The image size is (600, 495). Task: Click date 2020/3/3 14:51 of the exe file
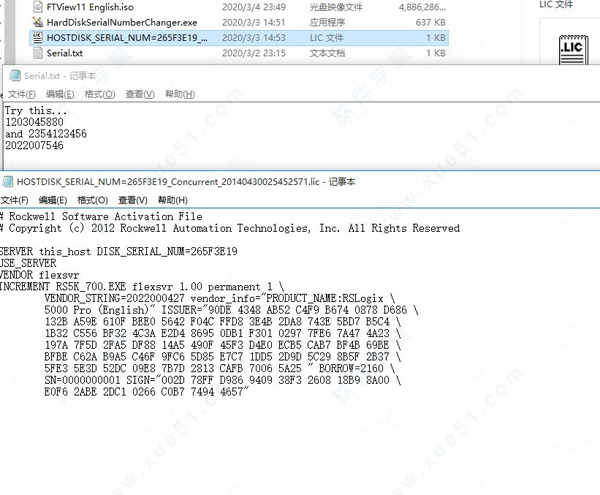pos(254,22)
